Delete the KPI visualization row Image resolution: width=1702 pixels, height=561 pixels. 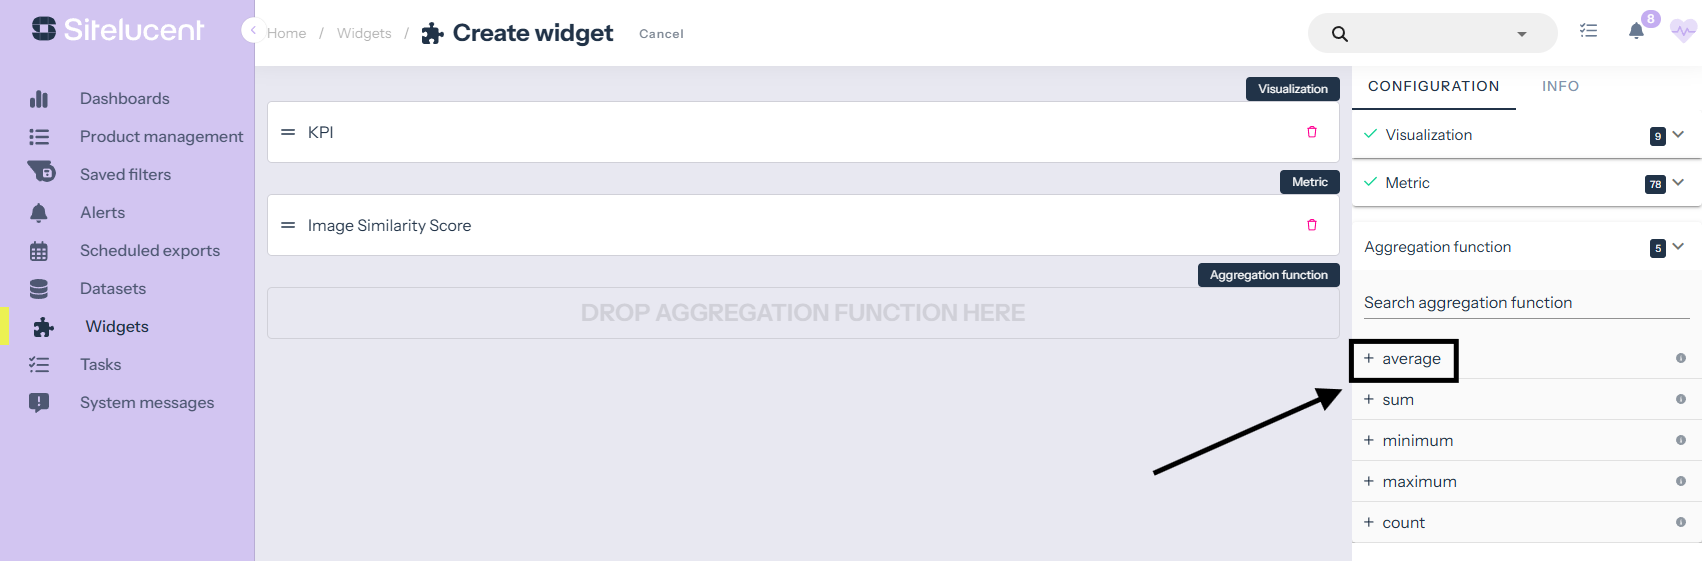tap(1312, 132)
